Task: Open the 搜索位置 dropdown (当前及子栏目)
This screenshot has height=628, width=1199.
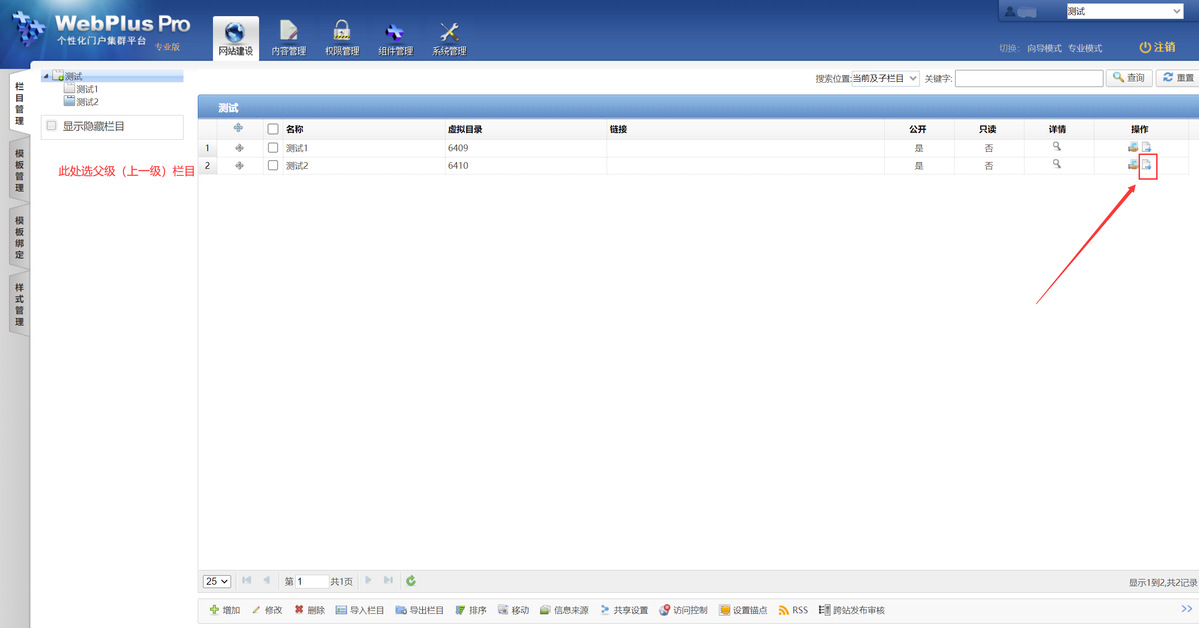Action: coord(885,78)
